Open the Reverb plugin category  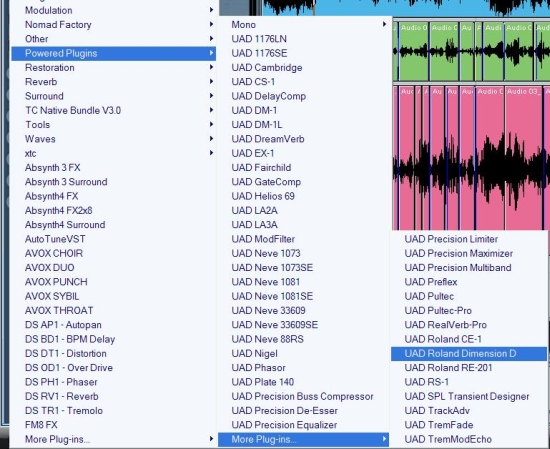[113, 82]
